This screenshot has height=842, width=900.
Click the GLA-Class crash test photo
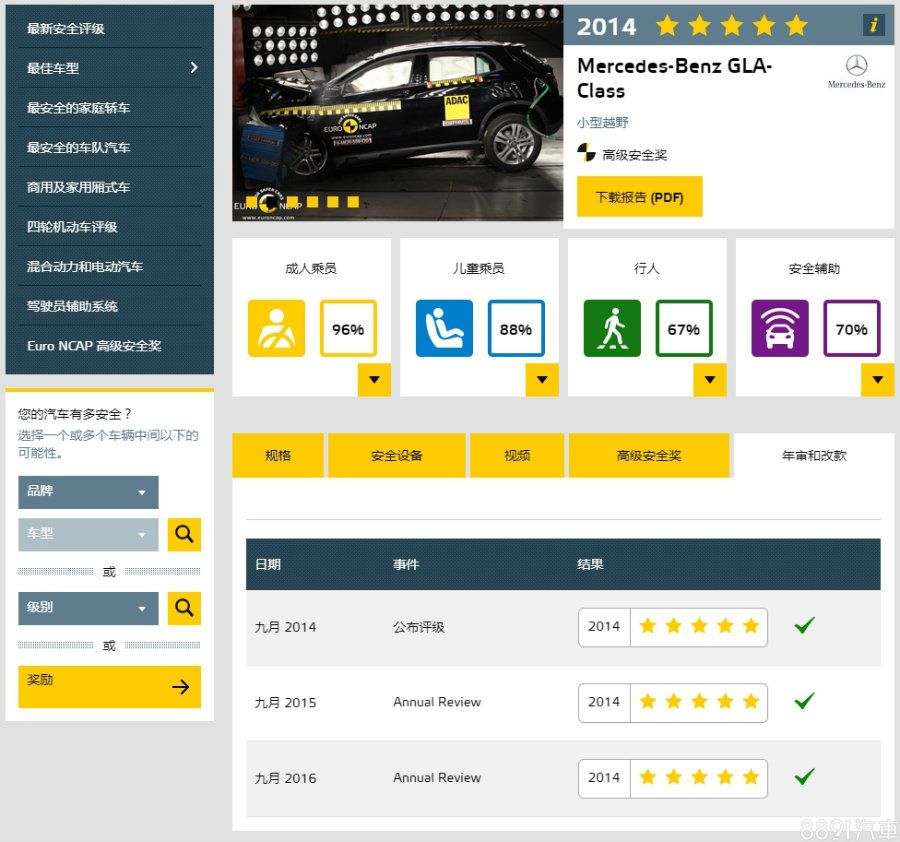(x=397, y=113)
